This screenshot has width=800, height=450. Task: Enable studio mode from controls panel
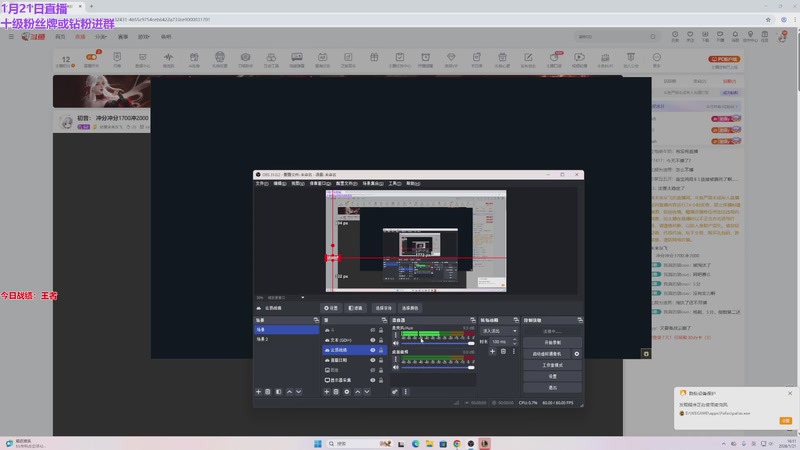click(552, 365)
